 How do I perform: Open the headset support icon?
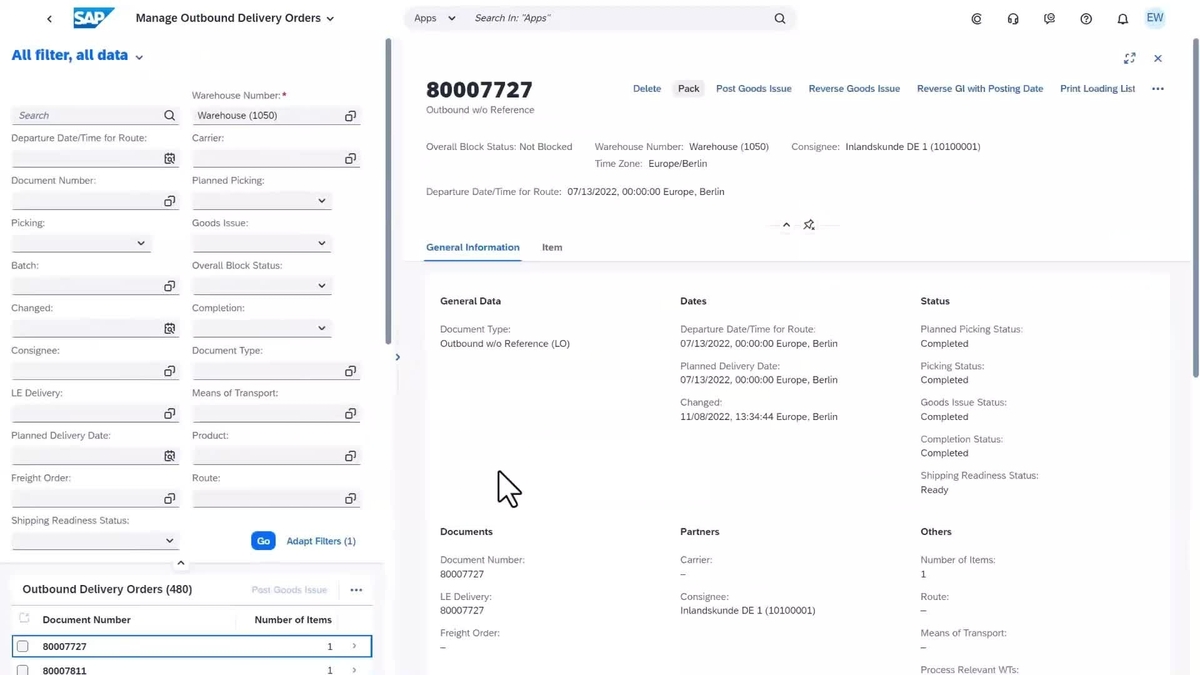click(1013, 19)
